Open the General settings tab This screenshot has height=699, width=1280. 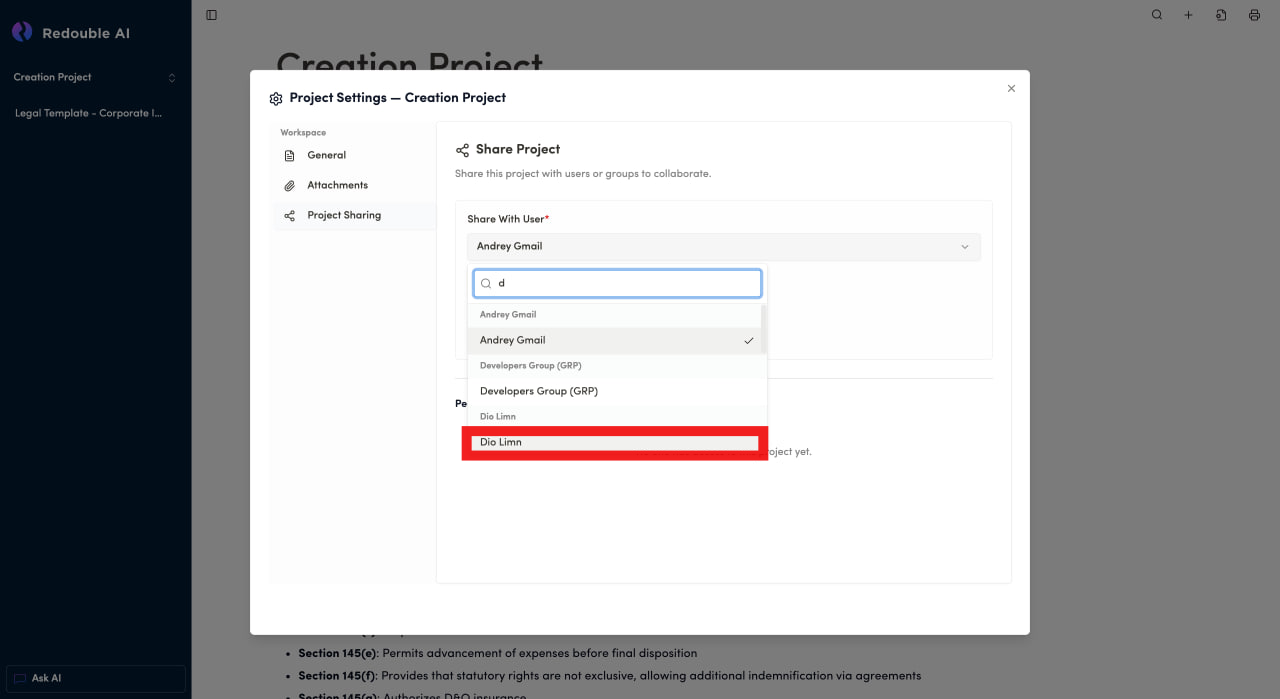pos(326,156)
